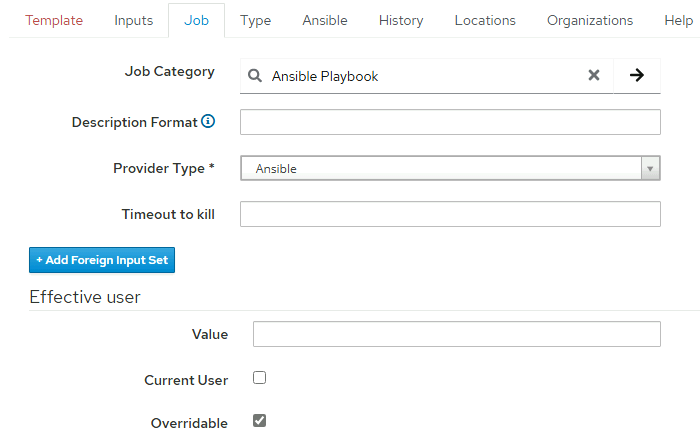This screenshot has height=433, width=700.
Task: Focus the Description Format input field
Action: click(450, 122)
